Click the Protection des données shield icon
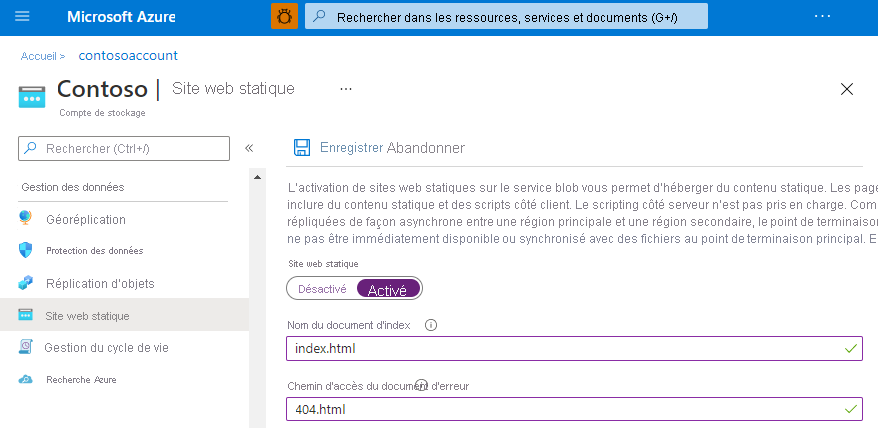Screen dimensions: 878x428 (x=25, y=250)
